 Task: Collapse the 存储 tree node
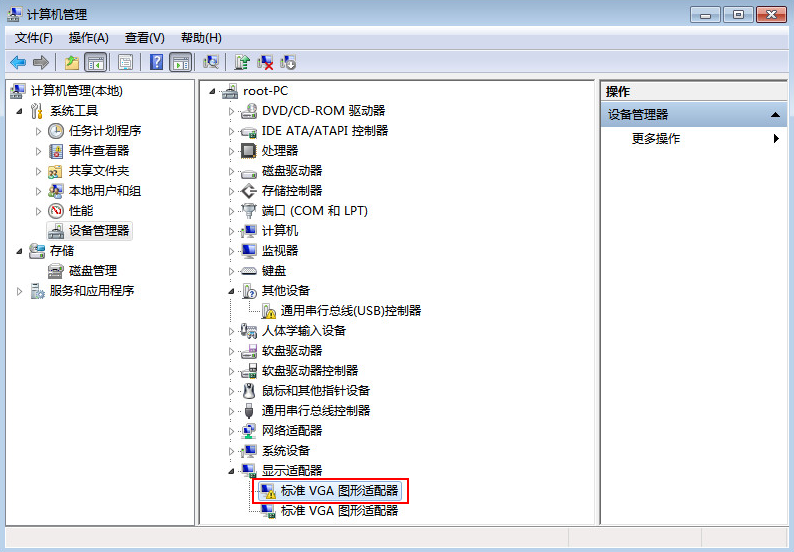click(x=19, y=251)
